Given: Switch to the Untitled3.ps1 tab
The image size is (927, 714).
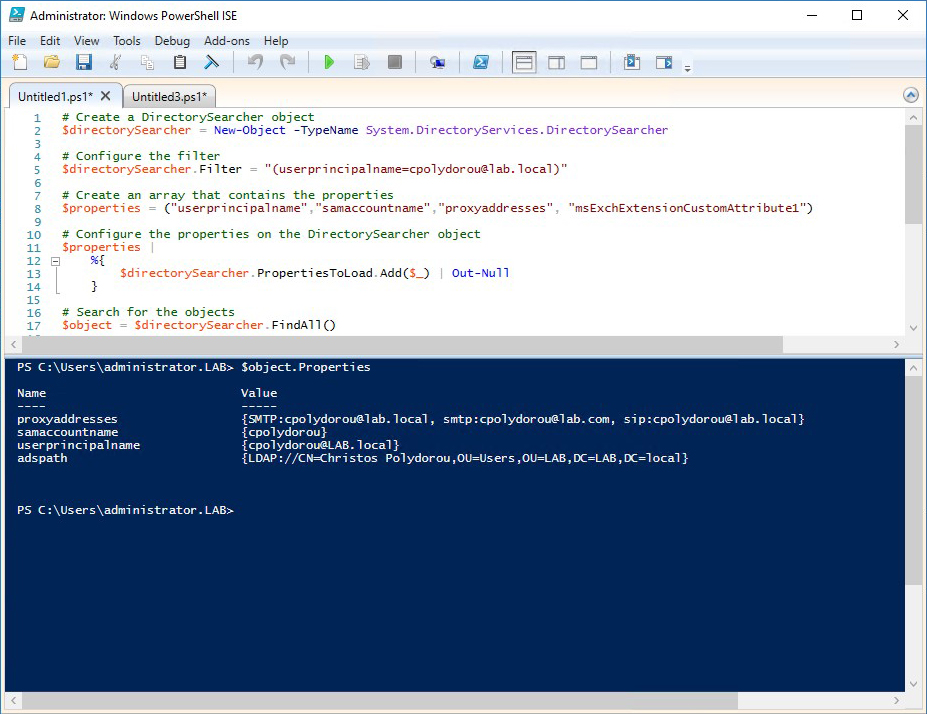Looking at the screenshot, I should pyautogui.click(x=170, y=96).
